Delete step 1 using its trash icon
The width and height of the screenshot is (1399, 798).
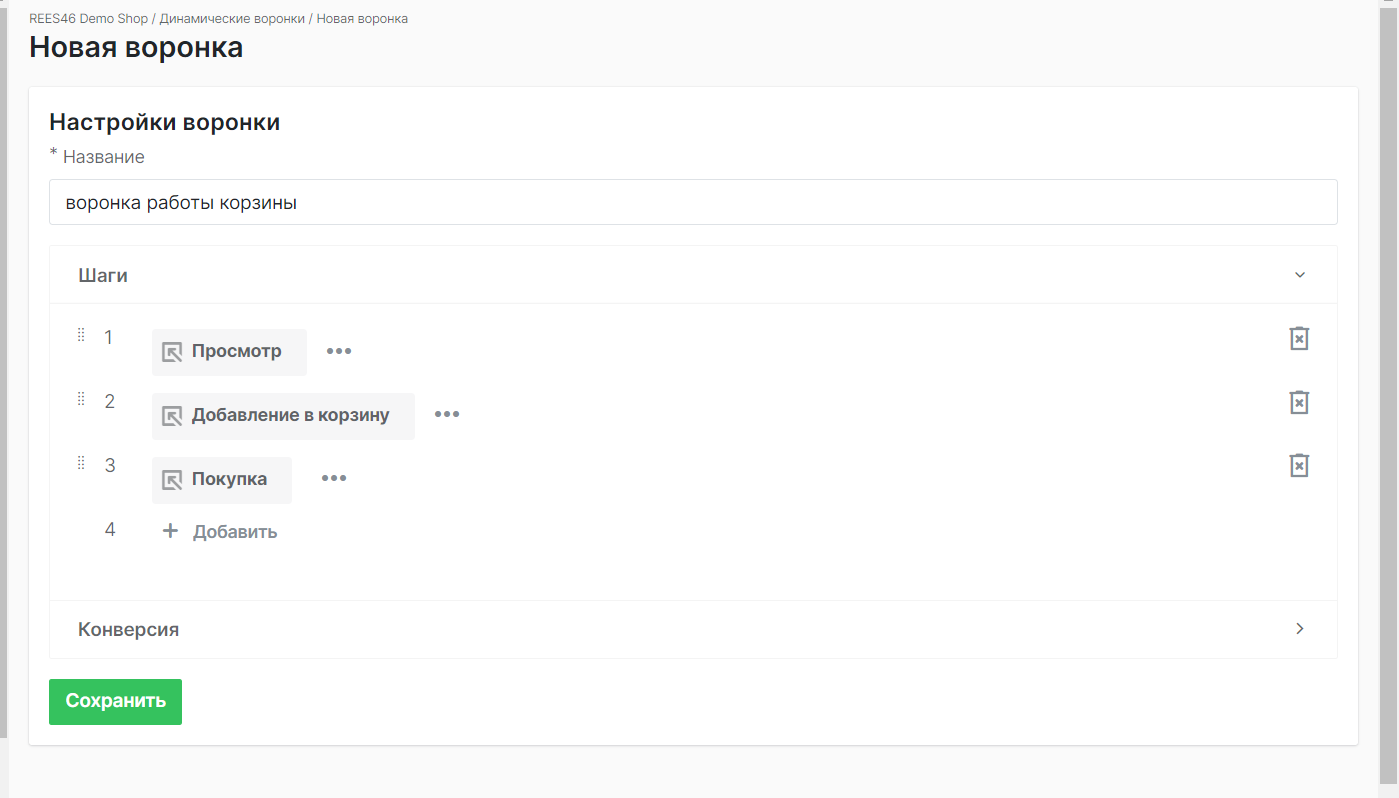1298,338
